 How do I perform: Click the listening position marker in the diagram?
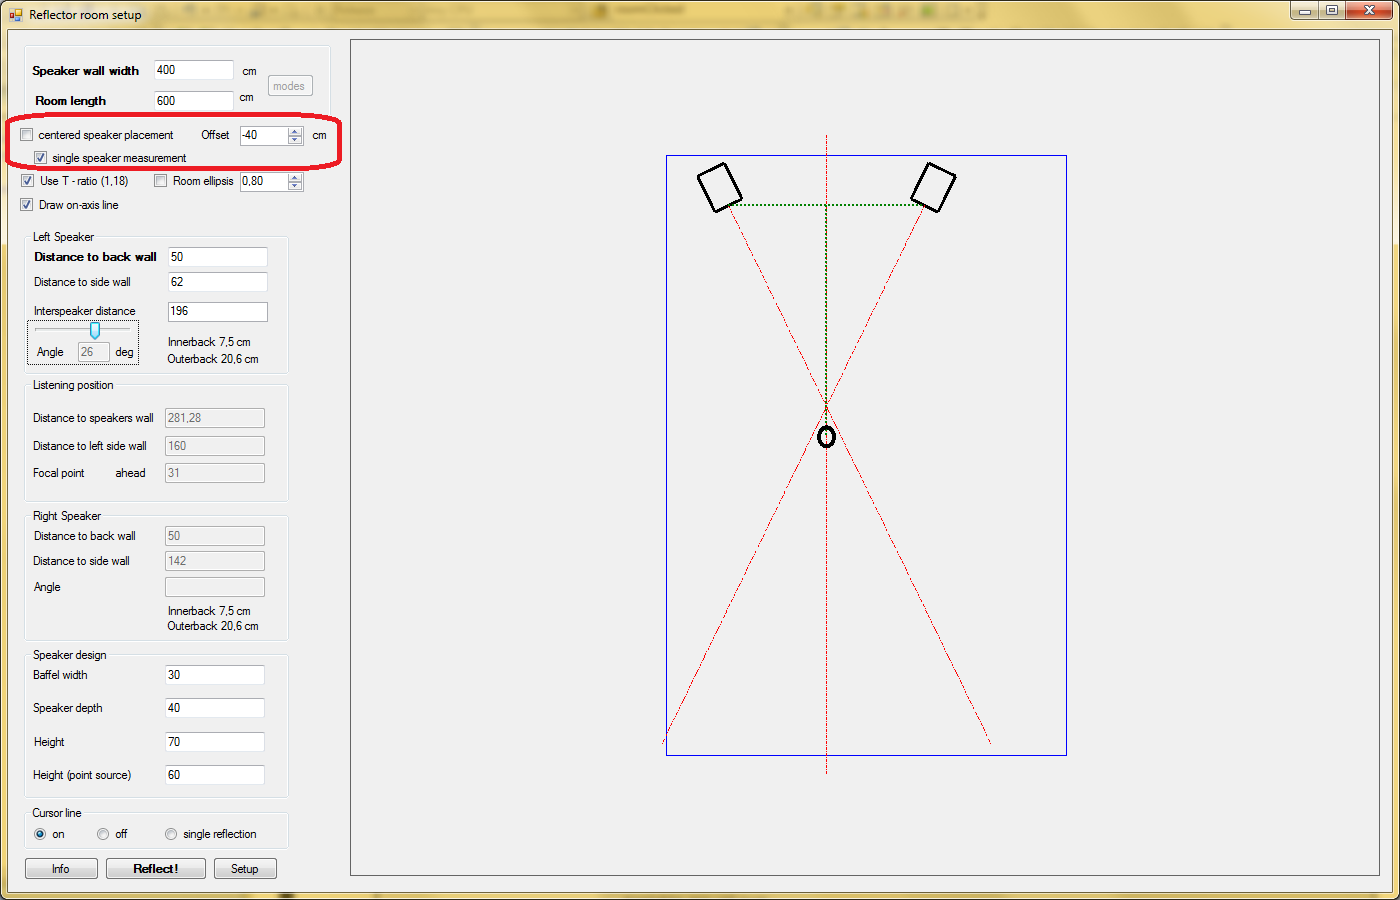826,437
